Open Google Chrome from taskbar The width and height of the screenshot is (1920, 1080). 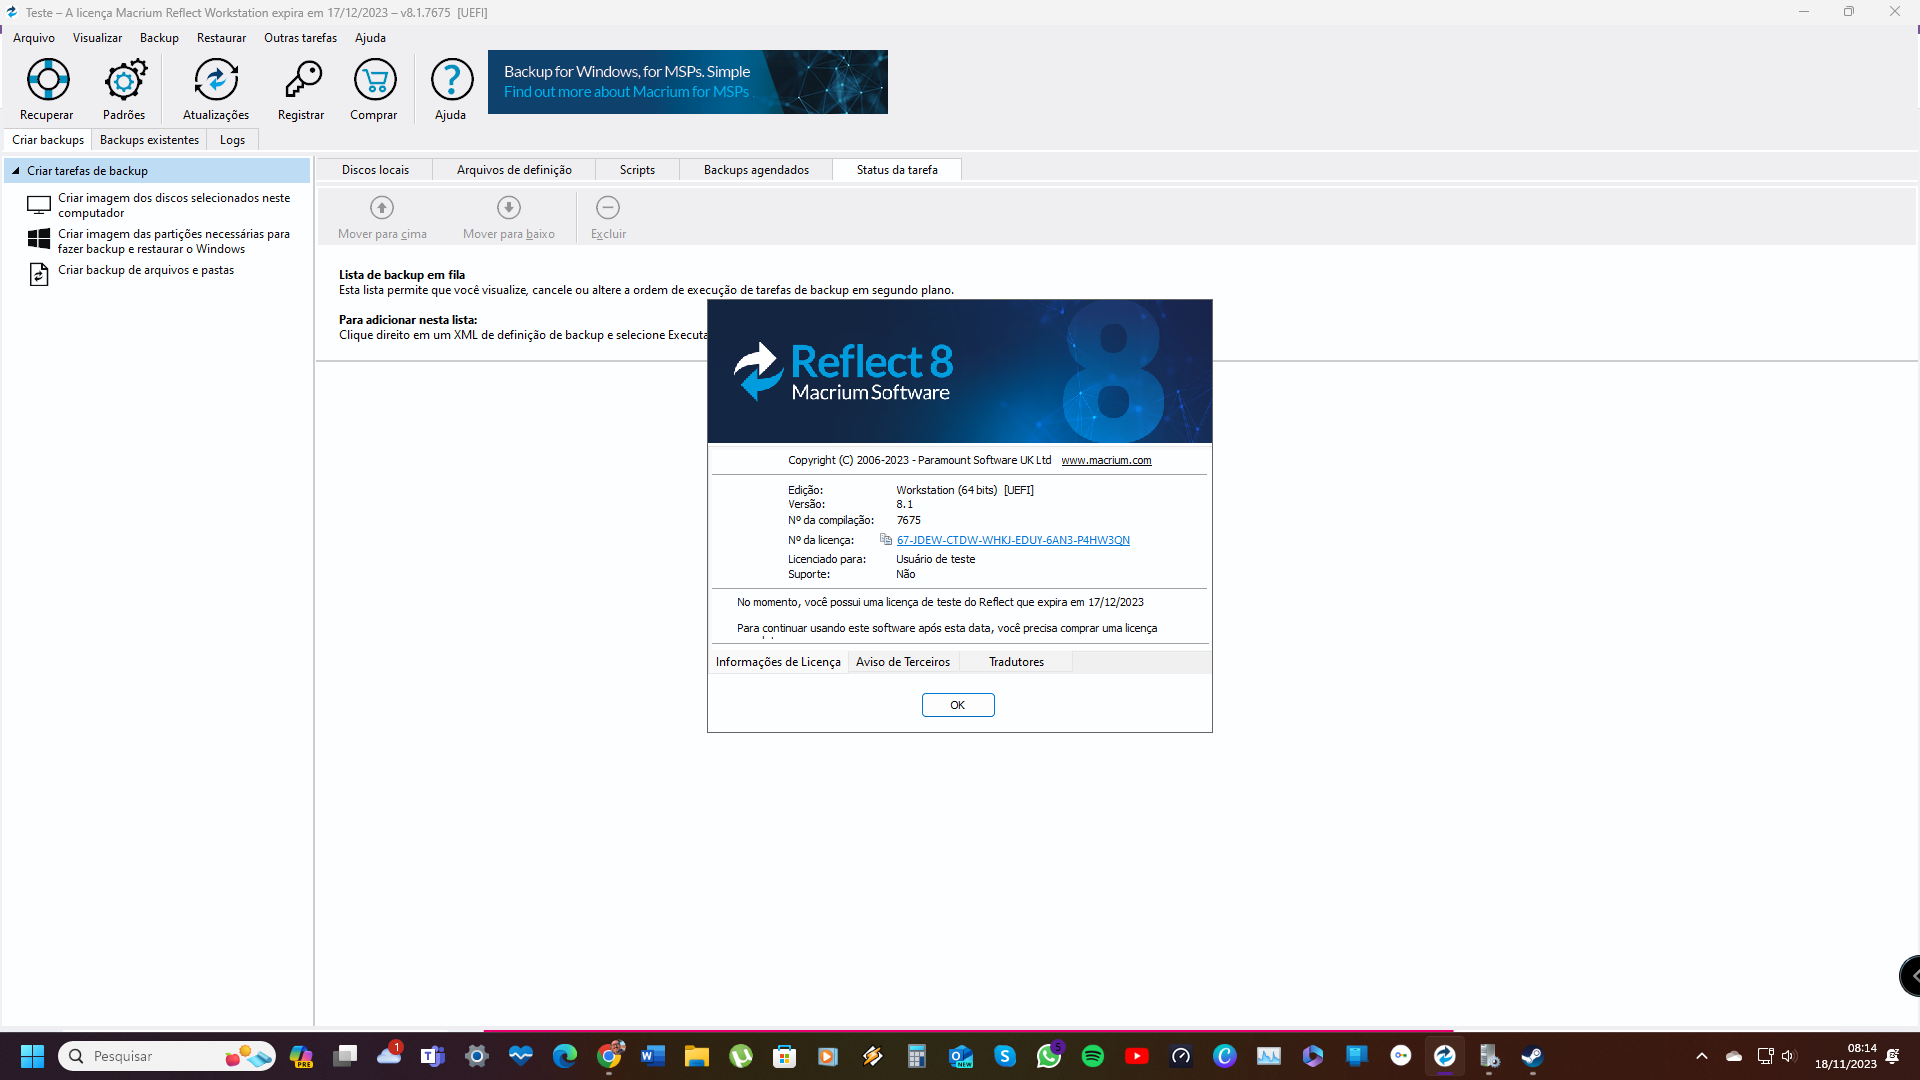coord(609,1056)
